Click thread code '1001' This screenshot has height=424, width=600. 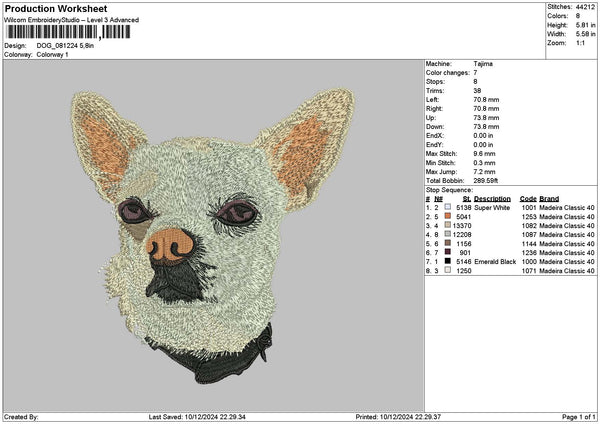point(529,208)
